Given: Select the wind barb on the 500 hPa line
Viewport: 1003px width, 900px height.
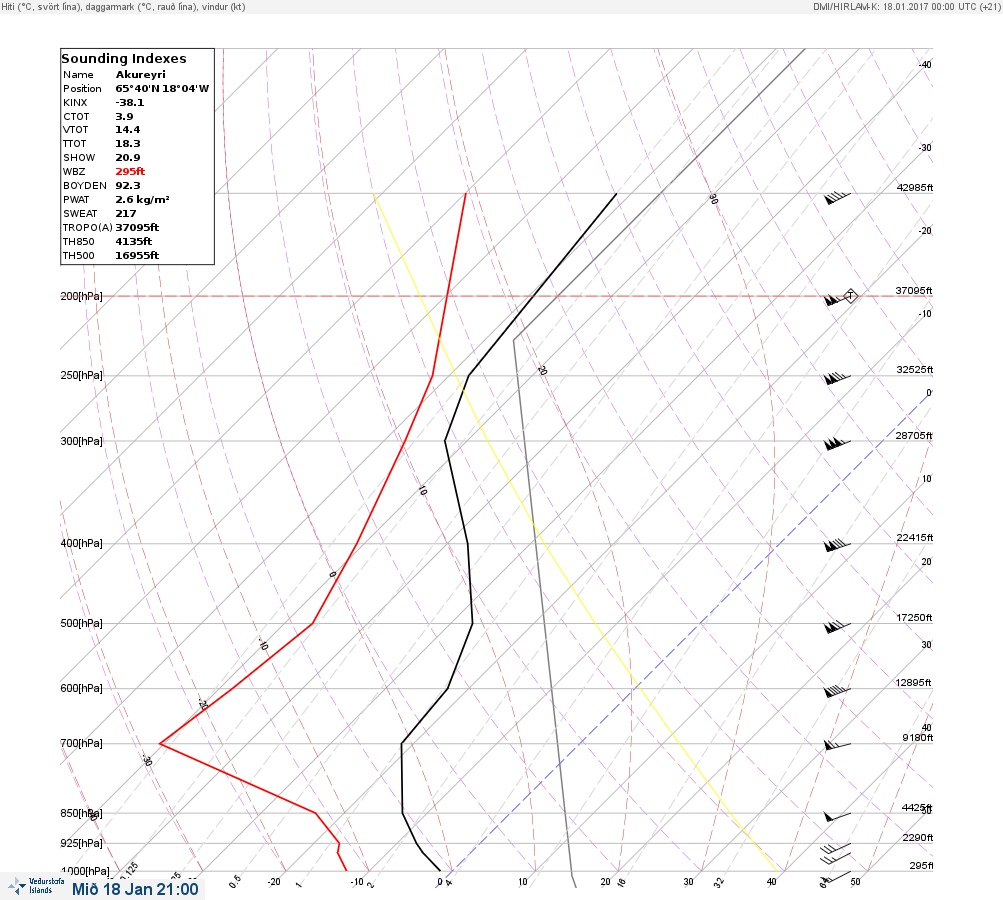Looking at the screenshot, I should click(x=837, y=626).
